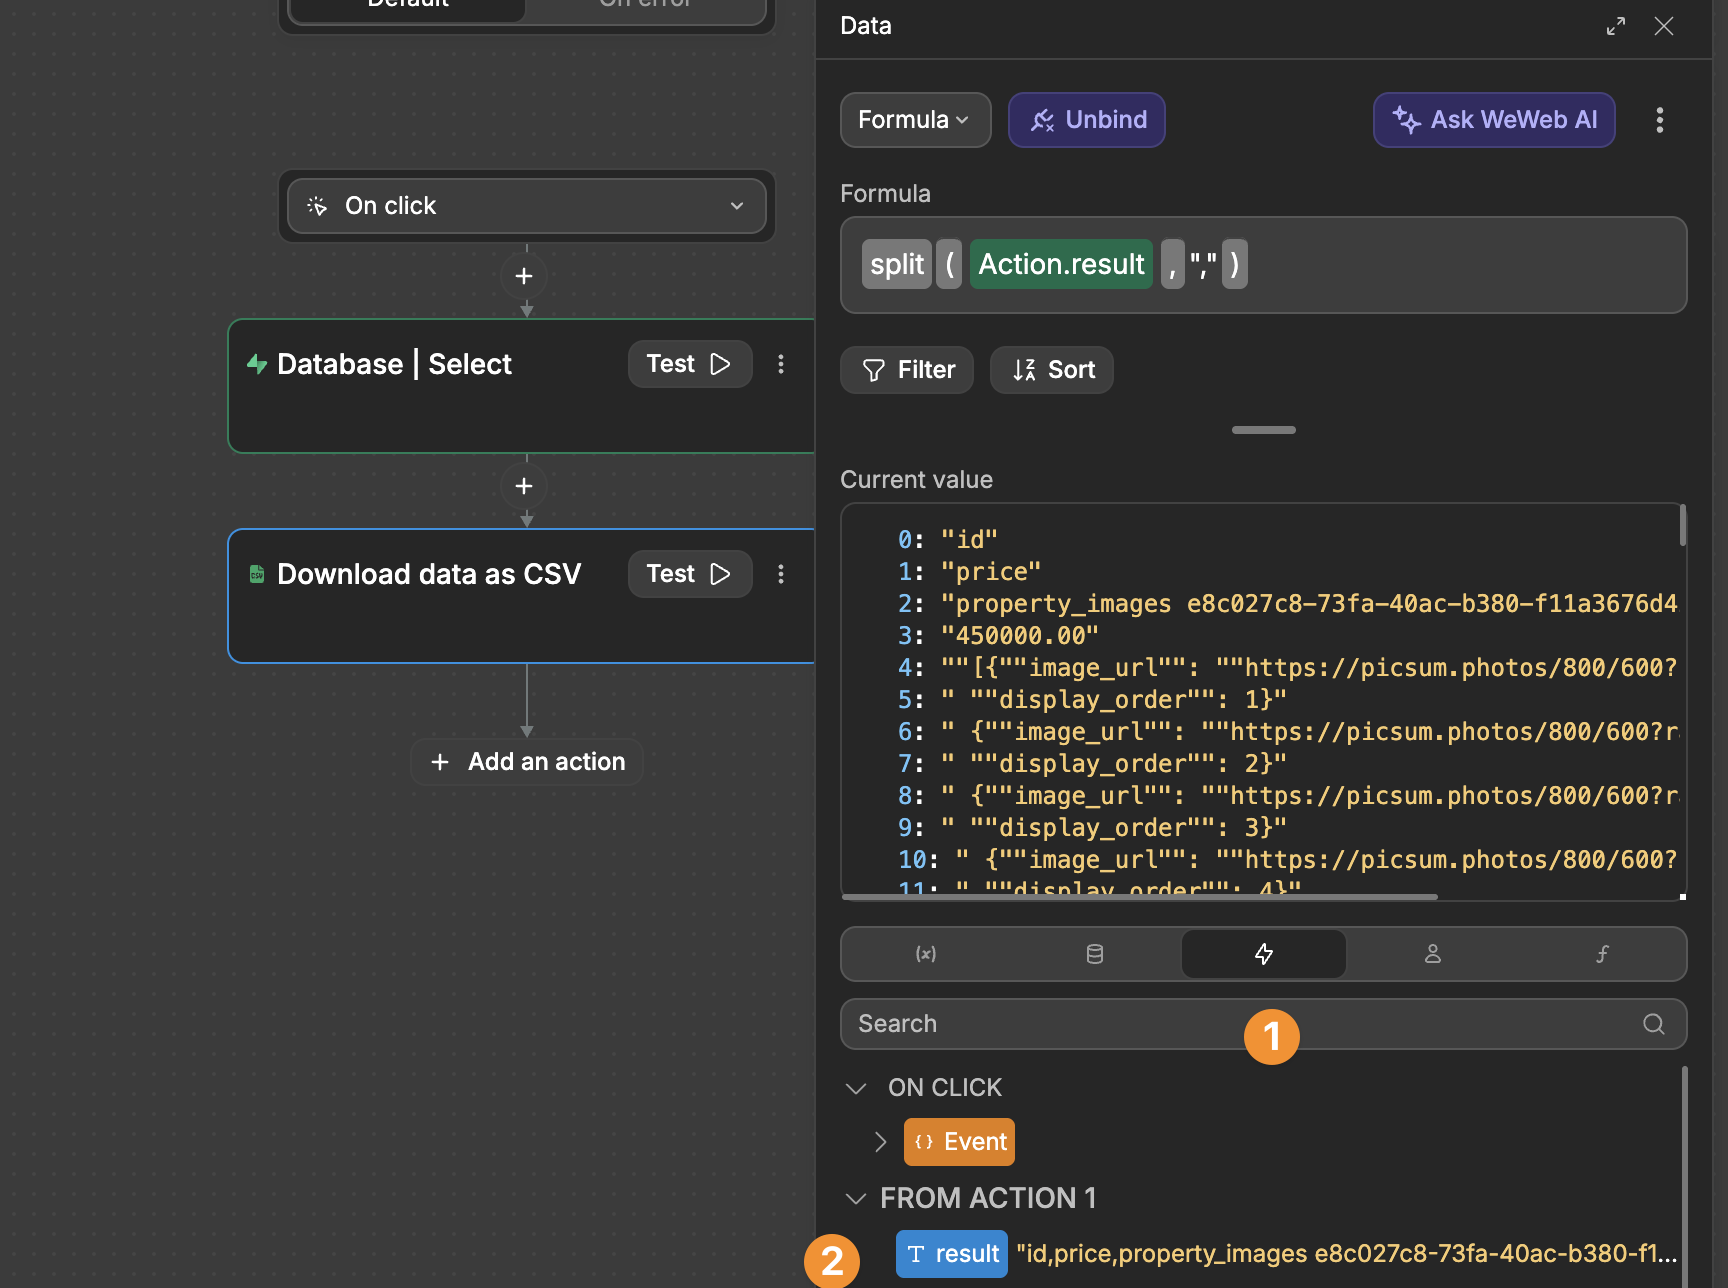
Task: Open the formulas data tab
Action: pyautogui.click(x=1601, y=954)
